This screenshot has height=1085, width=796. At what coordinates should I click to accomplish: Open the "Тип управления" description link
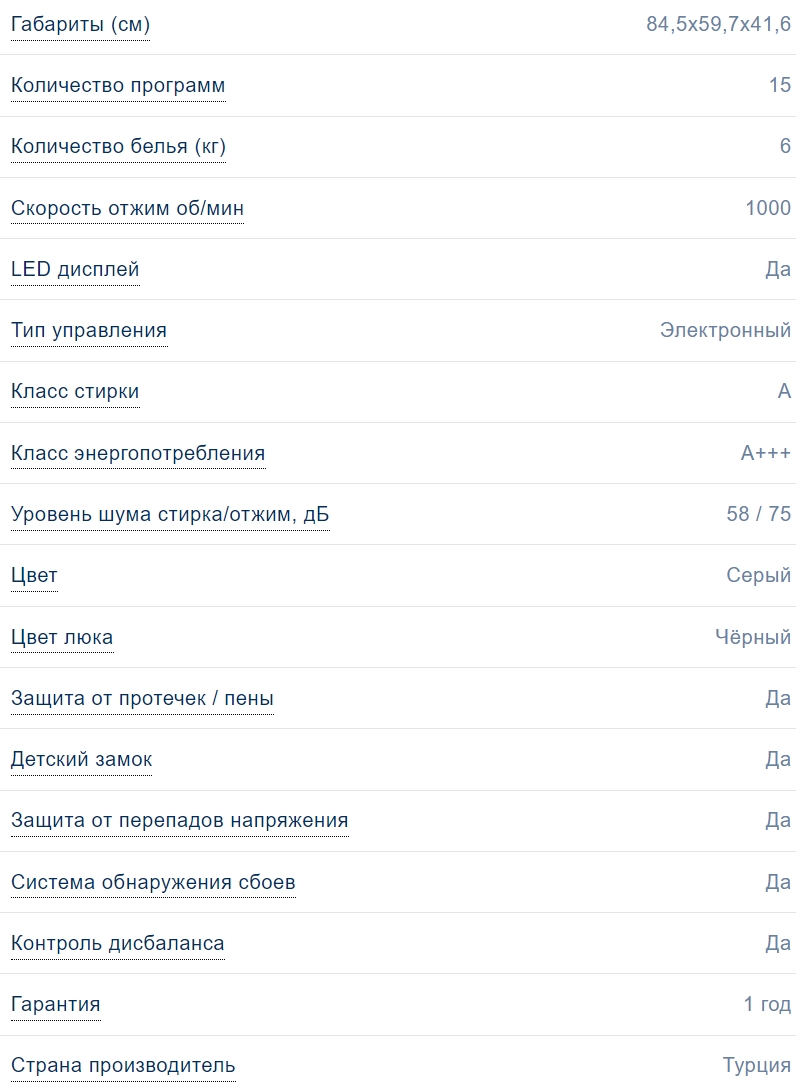(89, 331)
